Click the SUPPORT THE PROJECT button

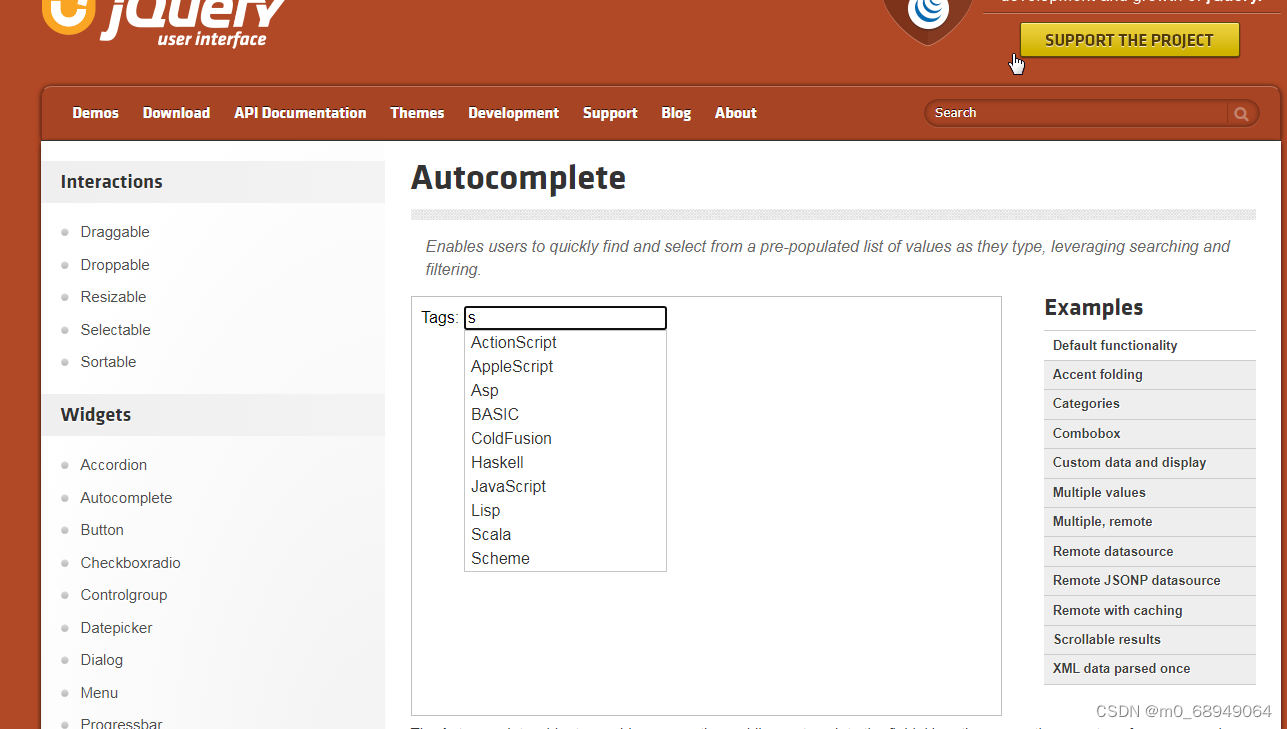1129,40
